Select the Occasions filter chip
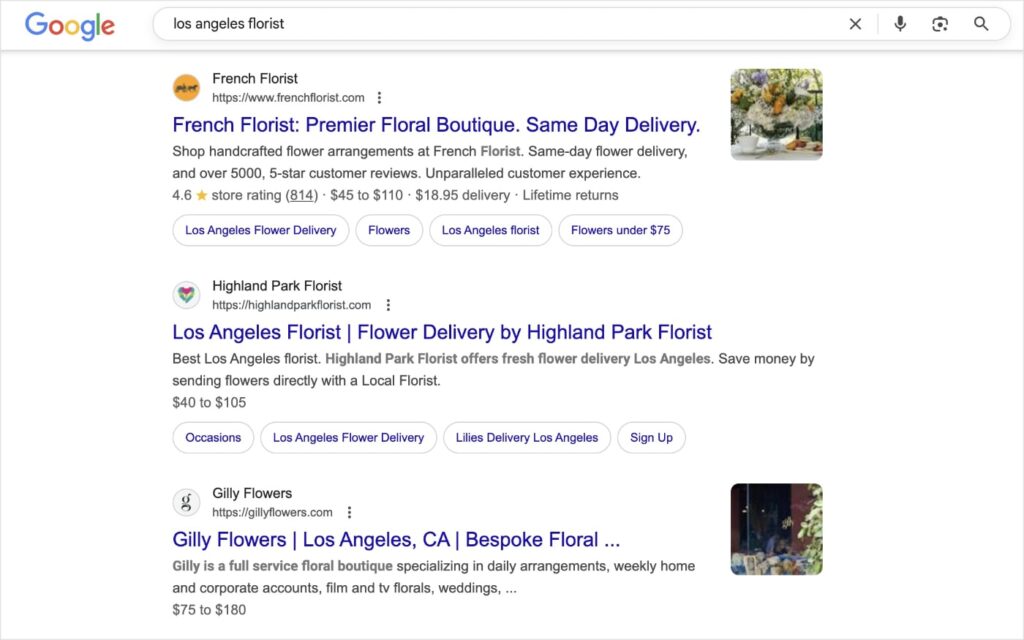This screenshot has width=1024, height=640. (212, 437)
